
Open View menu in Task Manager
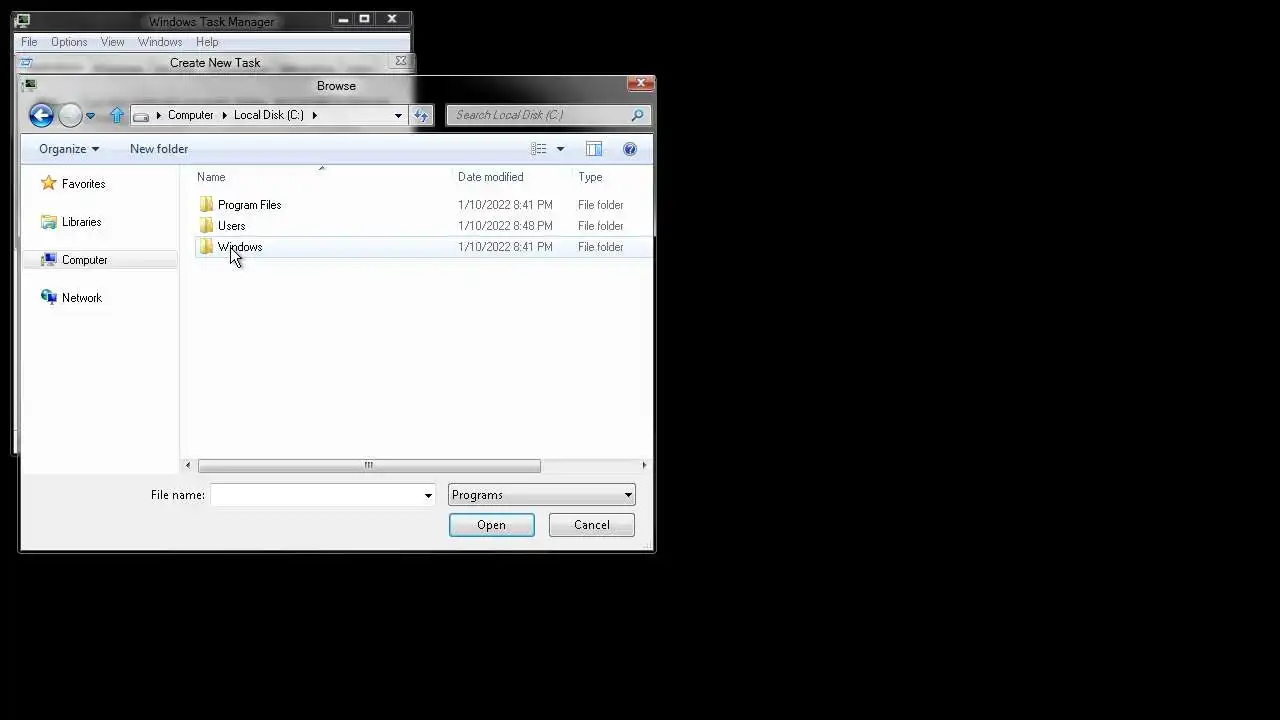coord(112,42)
